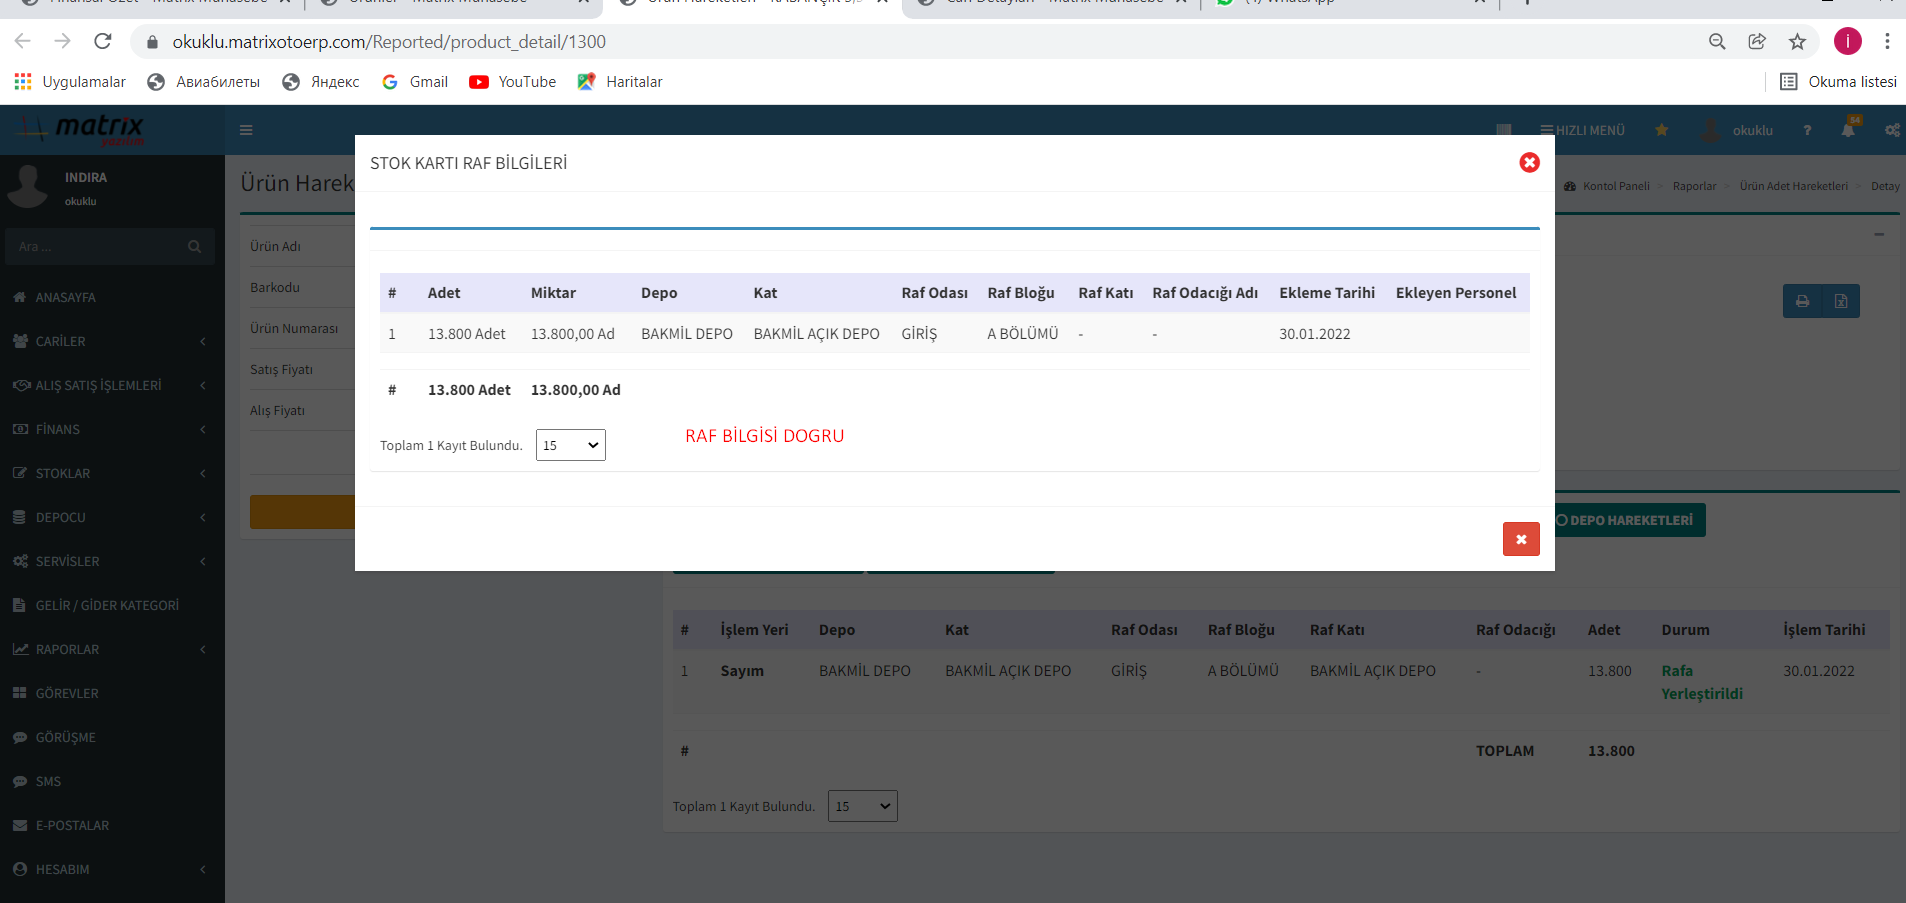Open the records-per-page dropdown in the modal
This screenshot has width=1906, height=903.
(570, 445)
